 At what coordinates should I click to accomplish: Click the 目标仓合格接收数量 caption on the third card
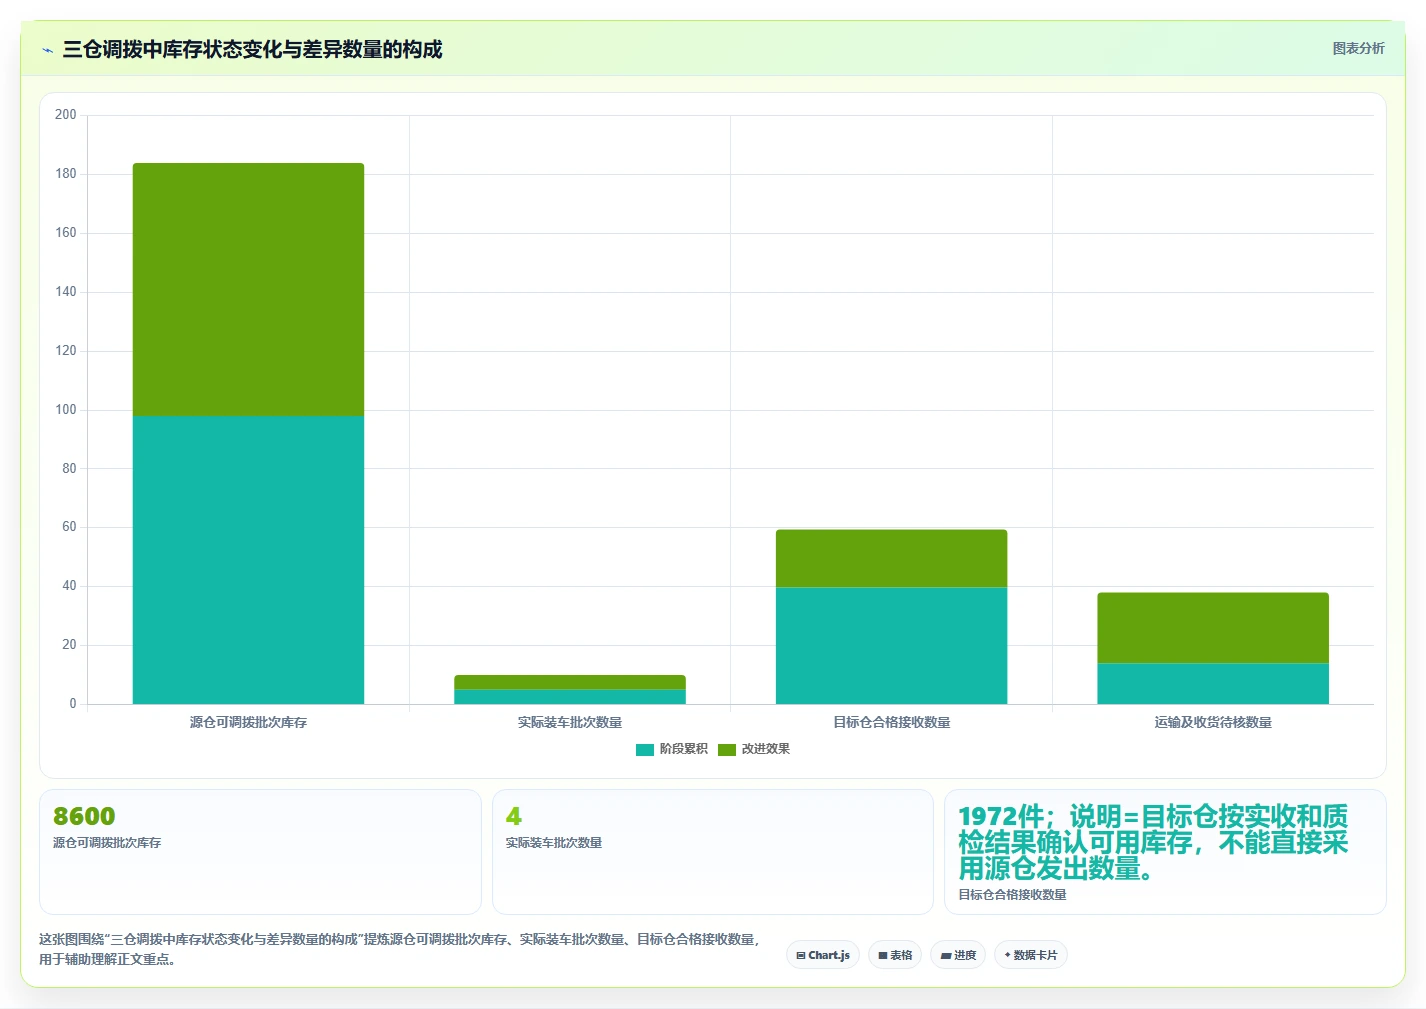1012,895
